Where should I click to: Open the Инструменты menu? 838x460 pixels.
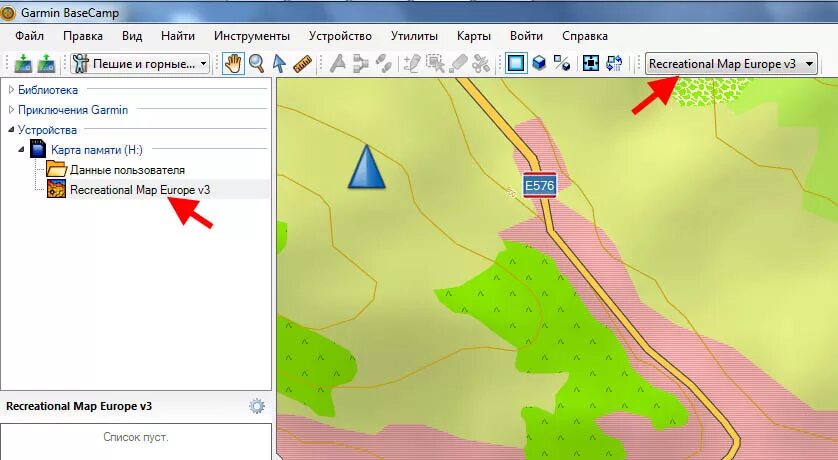pos(252,36)
